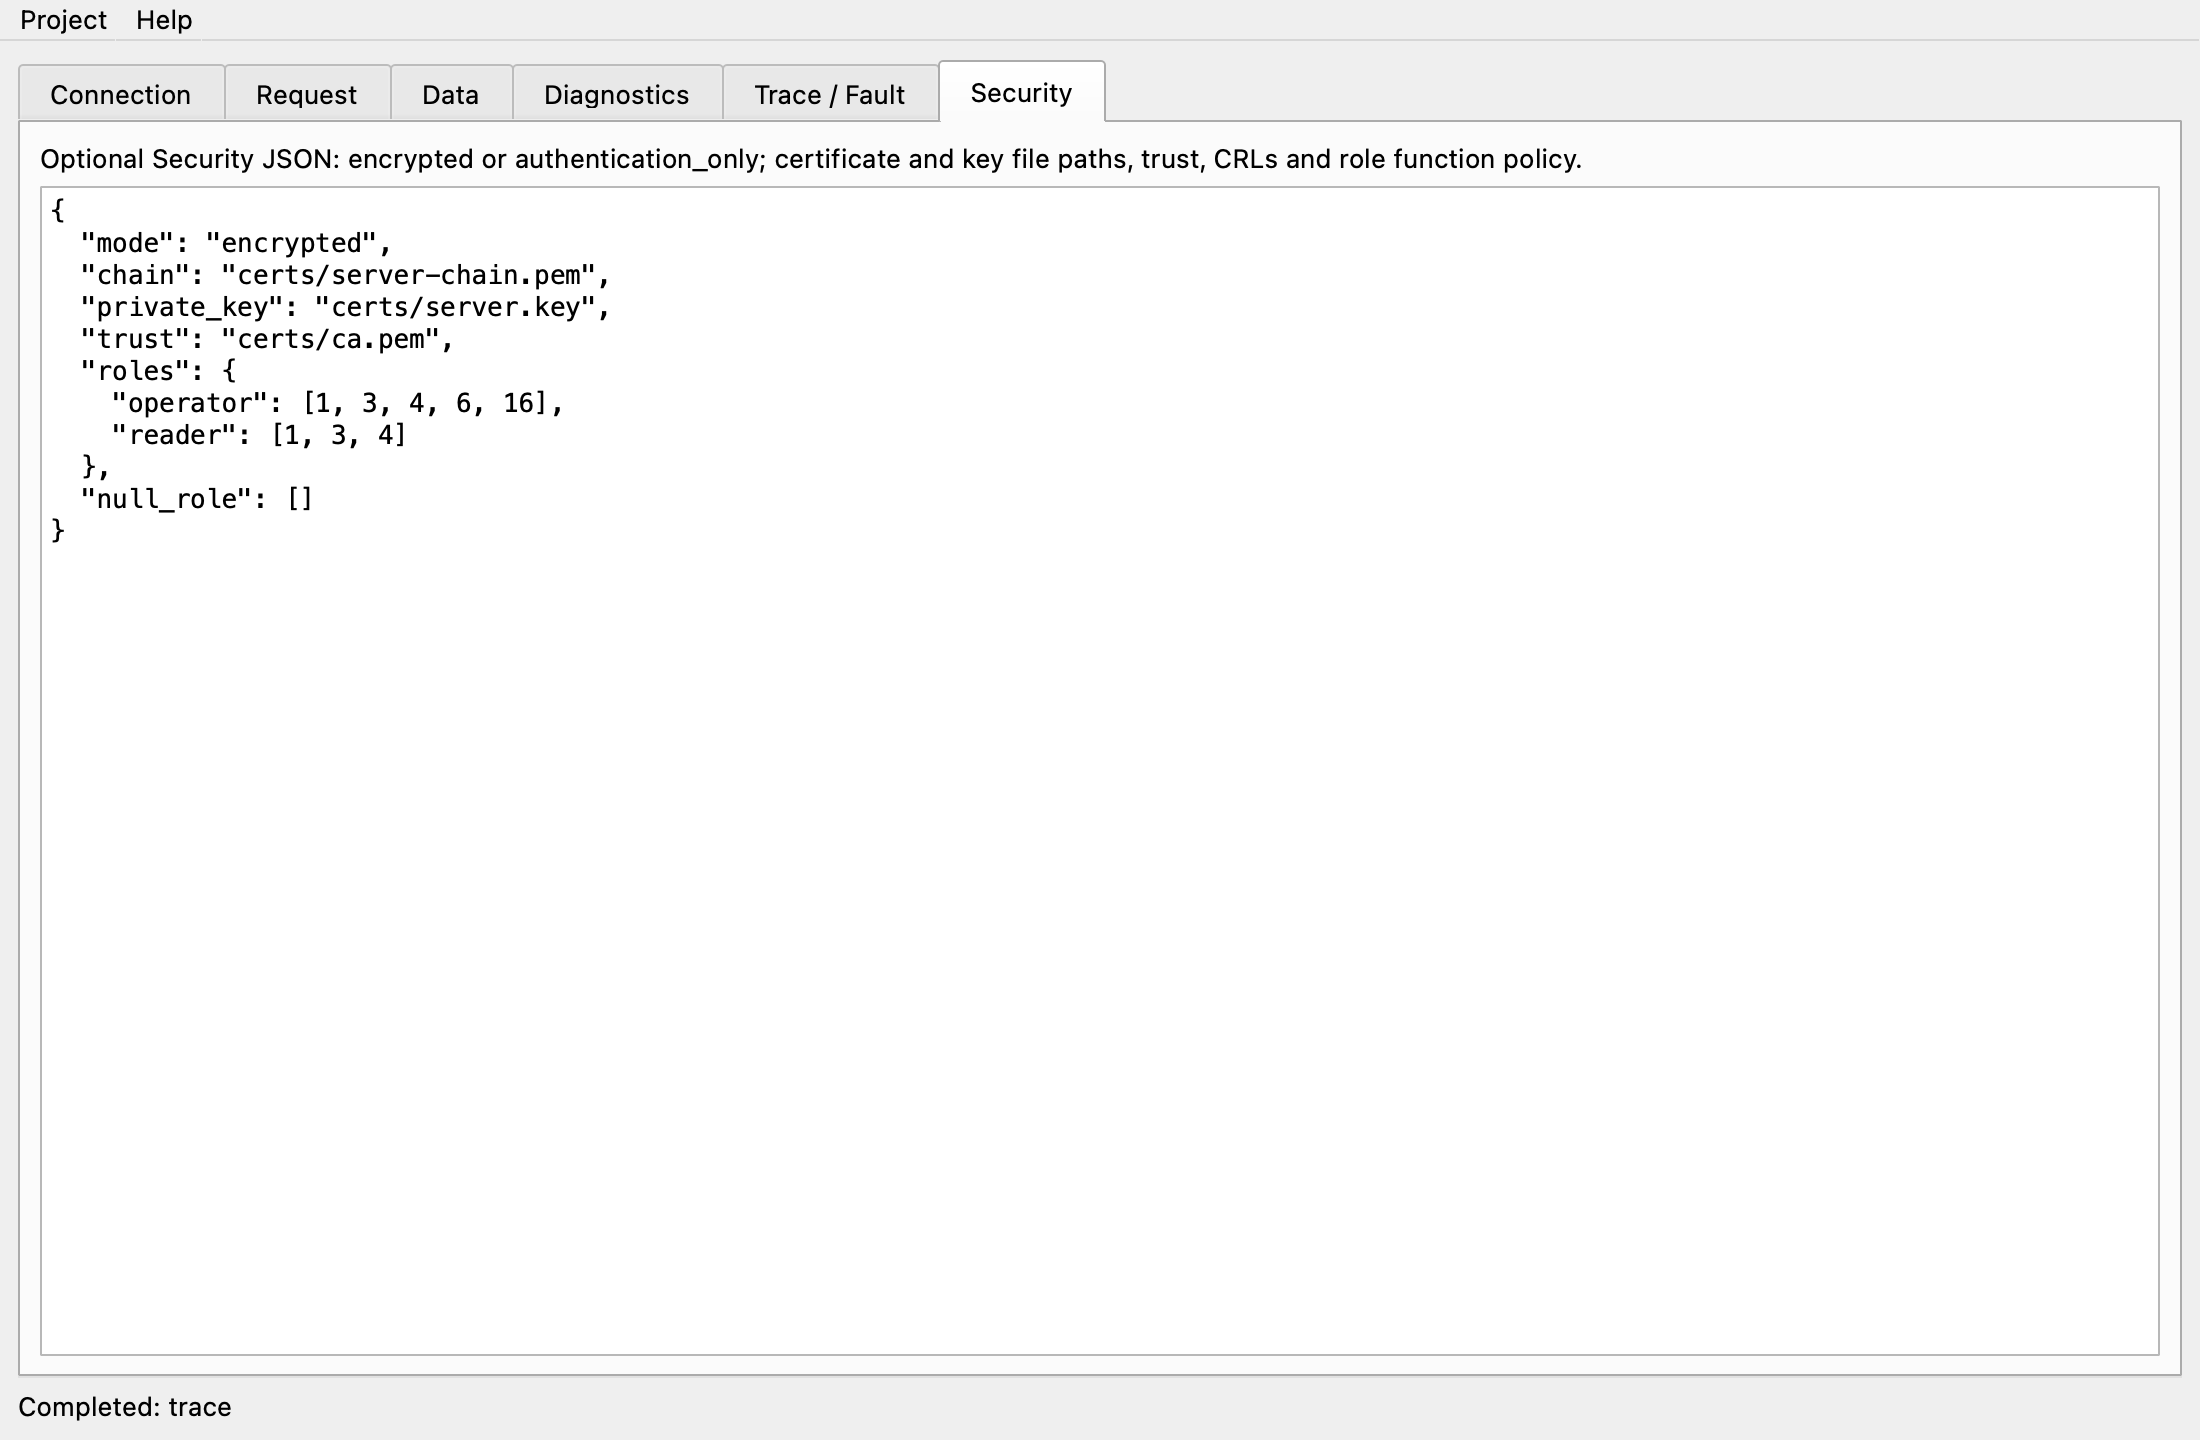Click the "chain" certs/server-chain.pem line
Viewport: 2200px width, 1440px height.
click(345, 275)
